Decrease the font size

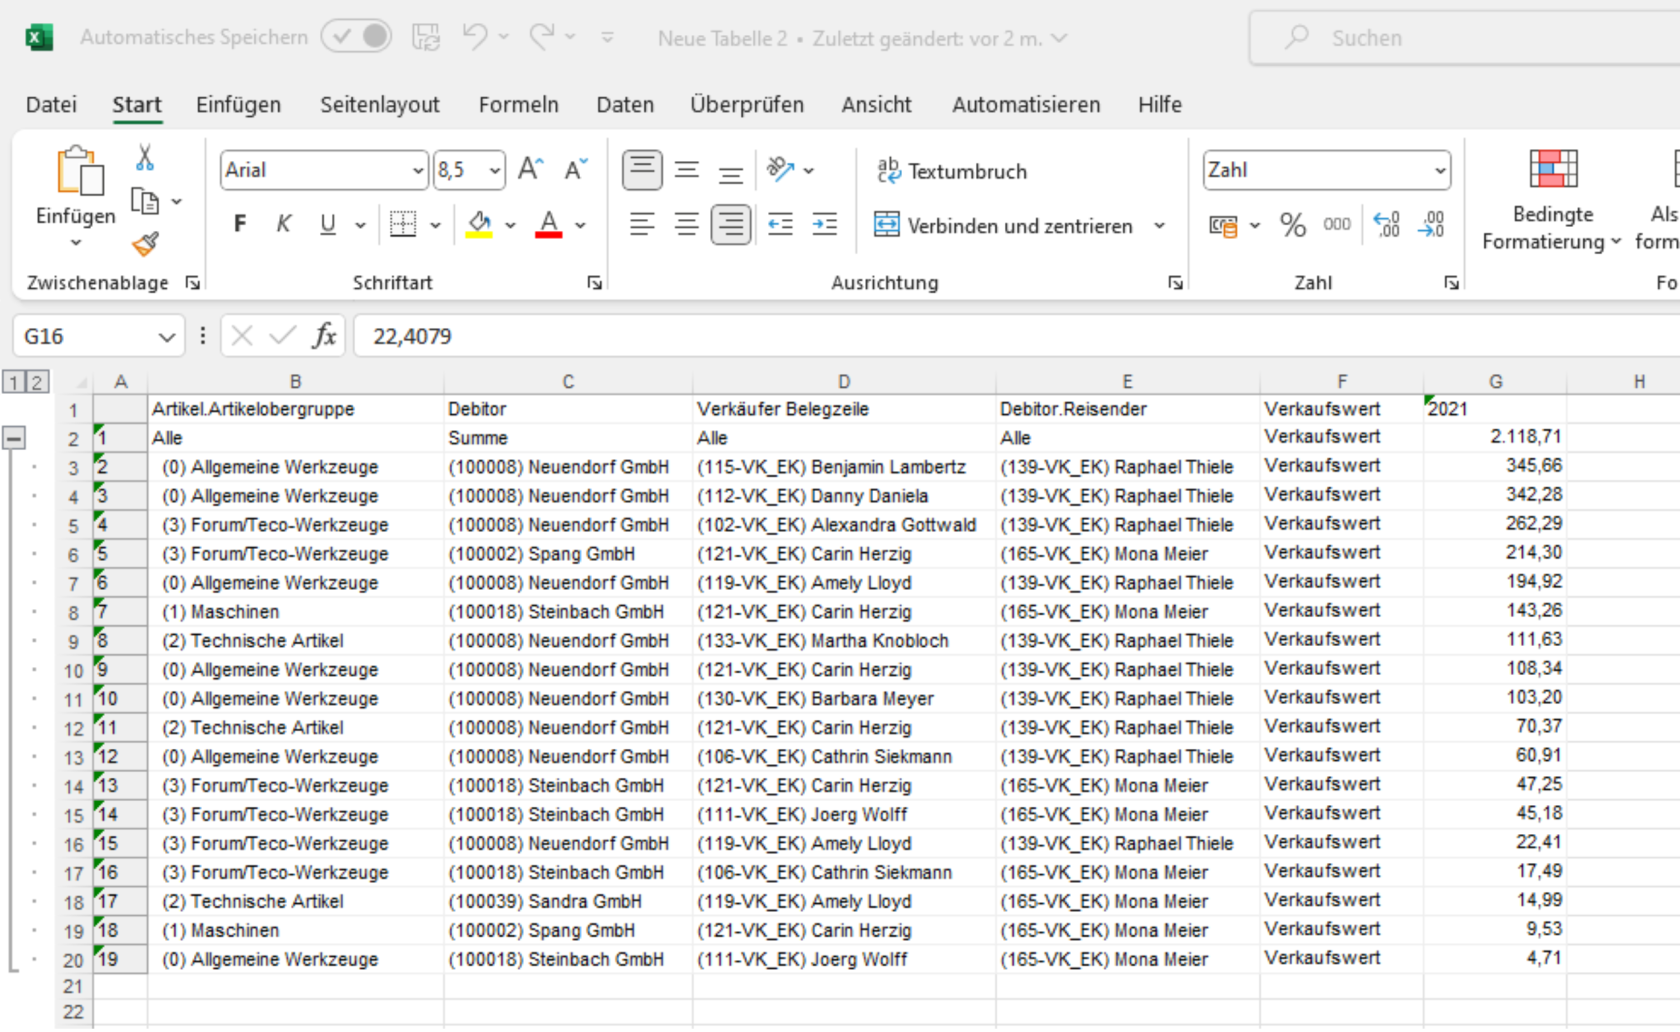[576, 170]
